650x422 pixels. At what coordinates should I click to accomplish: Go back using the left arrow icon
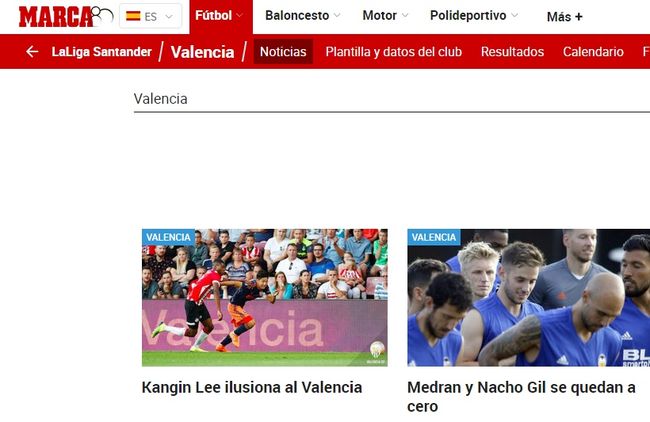[x=32, y=52]
